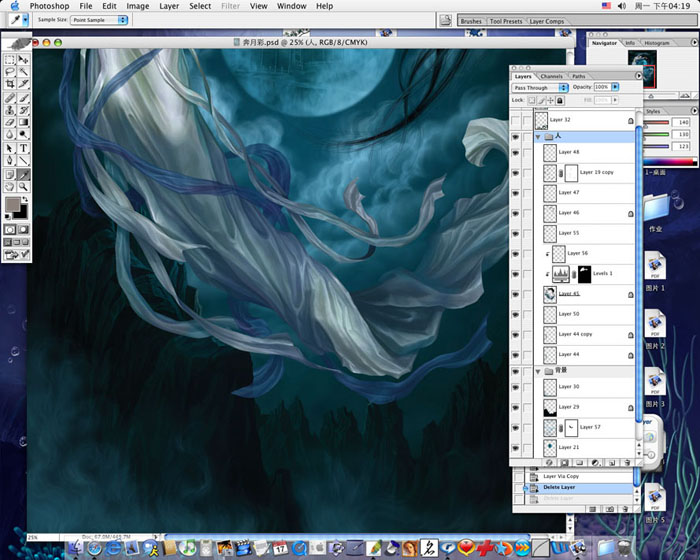Delete layer using Layers panel trash icon

tap(627, 463)
